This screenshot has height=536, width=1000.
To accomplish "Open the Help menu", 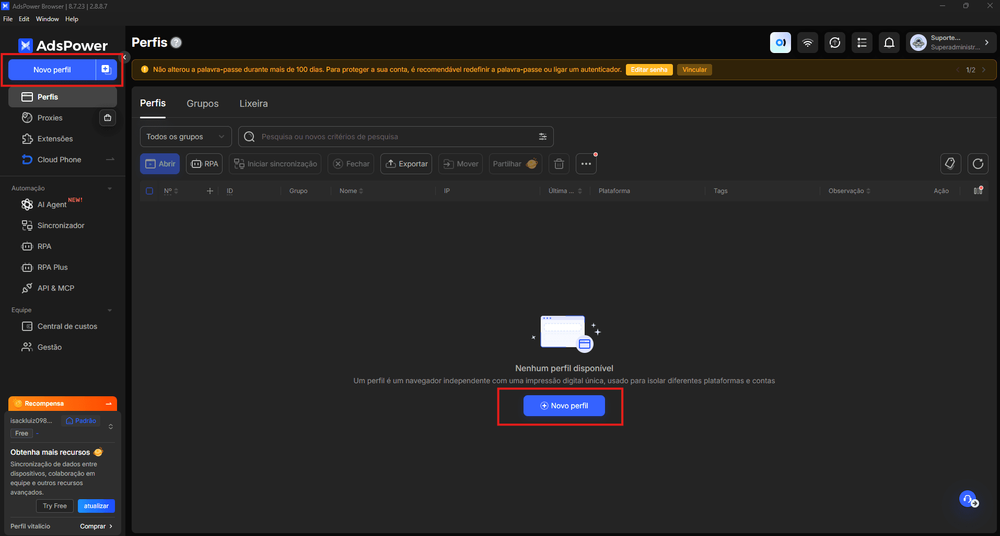I will point(71,19).
